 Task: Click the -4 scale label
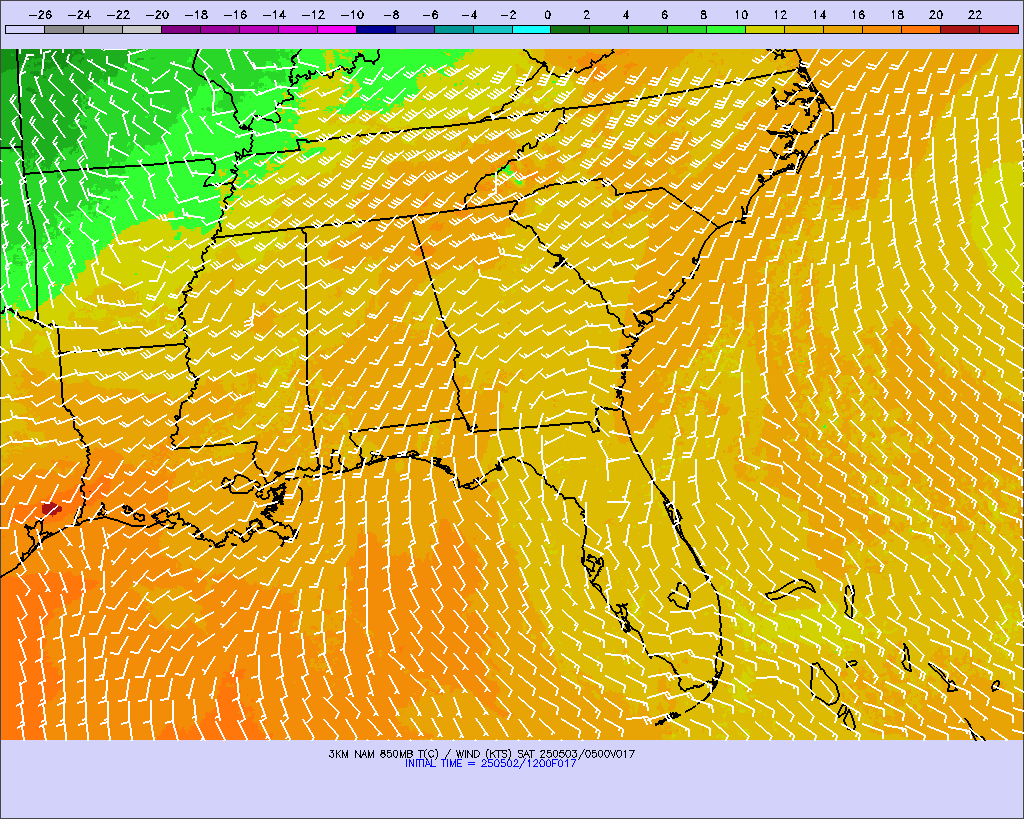click(470, 14)
